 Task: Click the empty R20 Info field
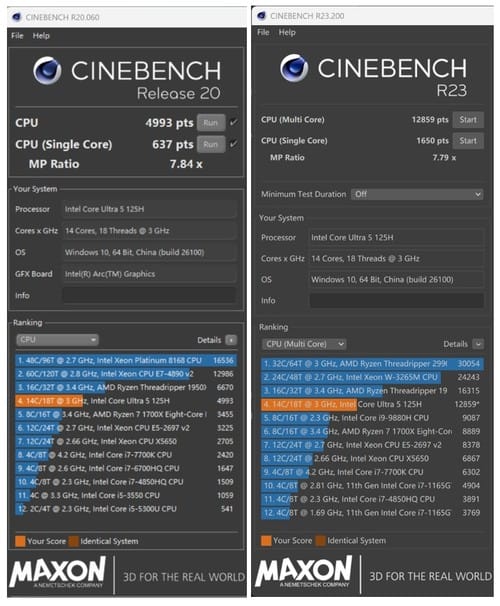[149, 295]
